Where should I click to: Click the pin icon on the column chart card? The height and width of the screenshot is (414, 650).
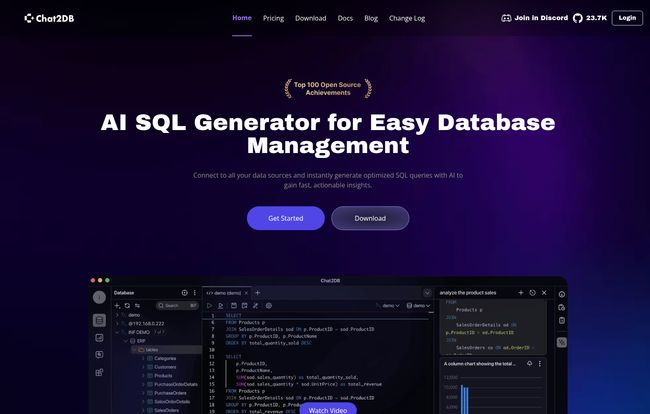[x=529, y=363]
